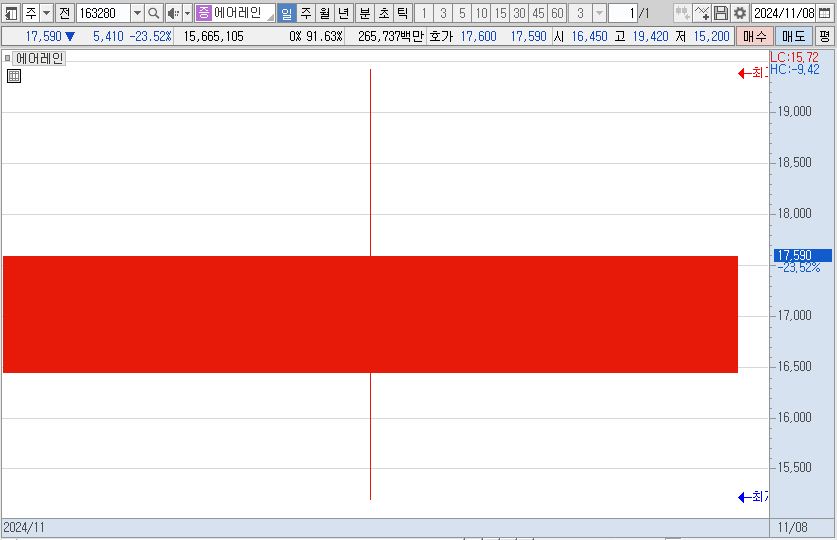837x540 pixels.
Task: Select the 년 yearly chart period
Action: [x=344, y=13]
